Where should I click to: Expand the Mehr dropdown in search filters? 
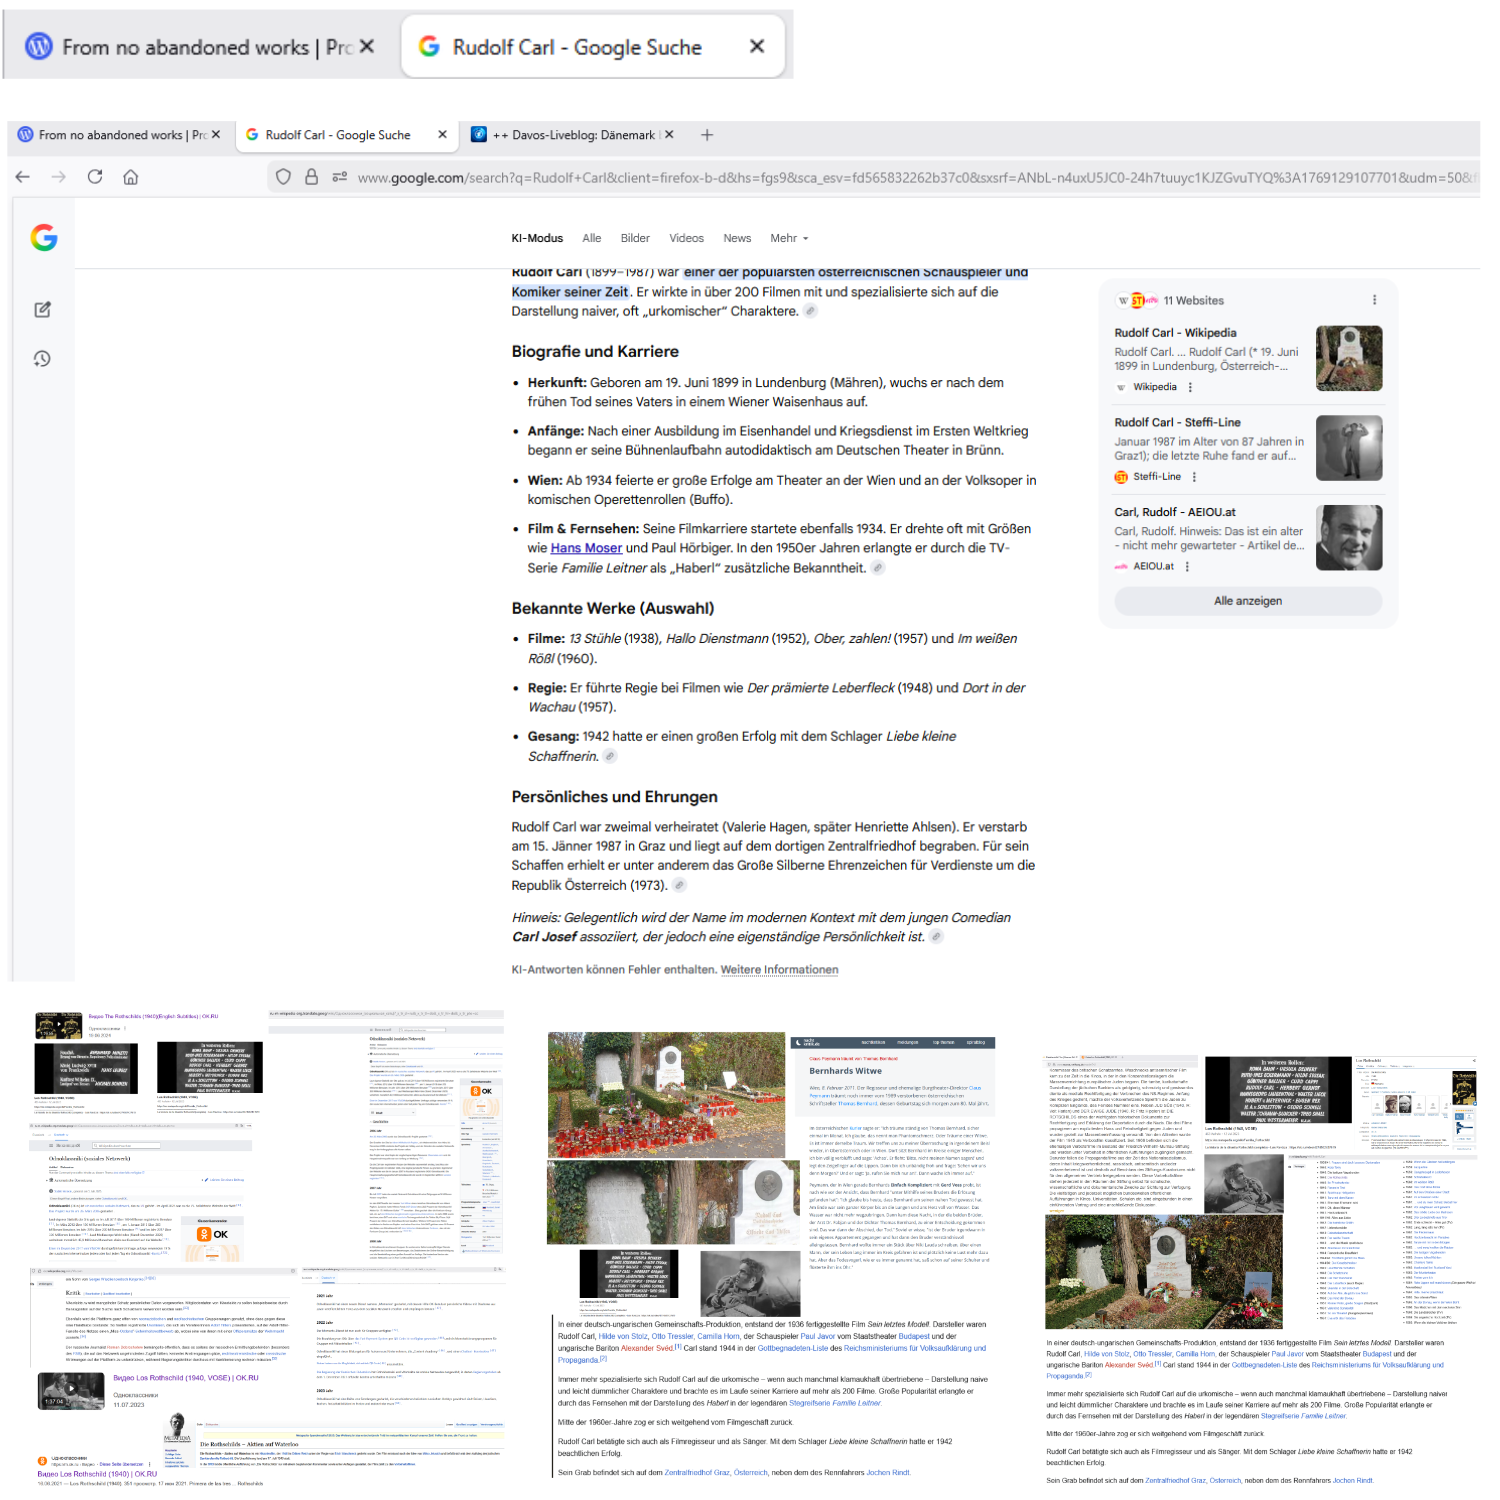(x=789, y=238)
